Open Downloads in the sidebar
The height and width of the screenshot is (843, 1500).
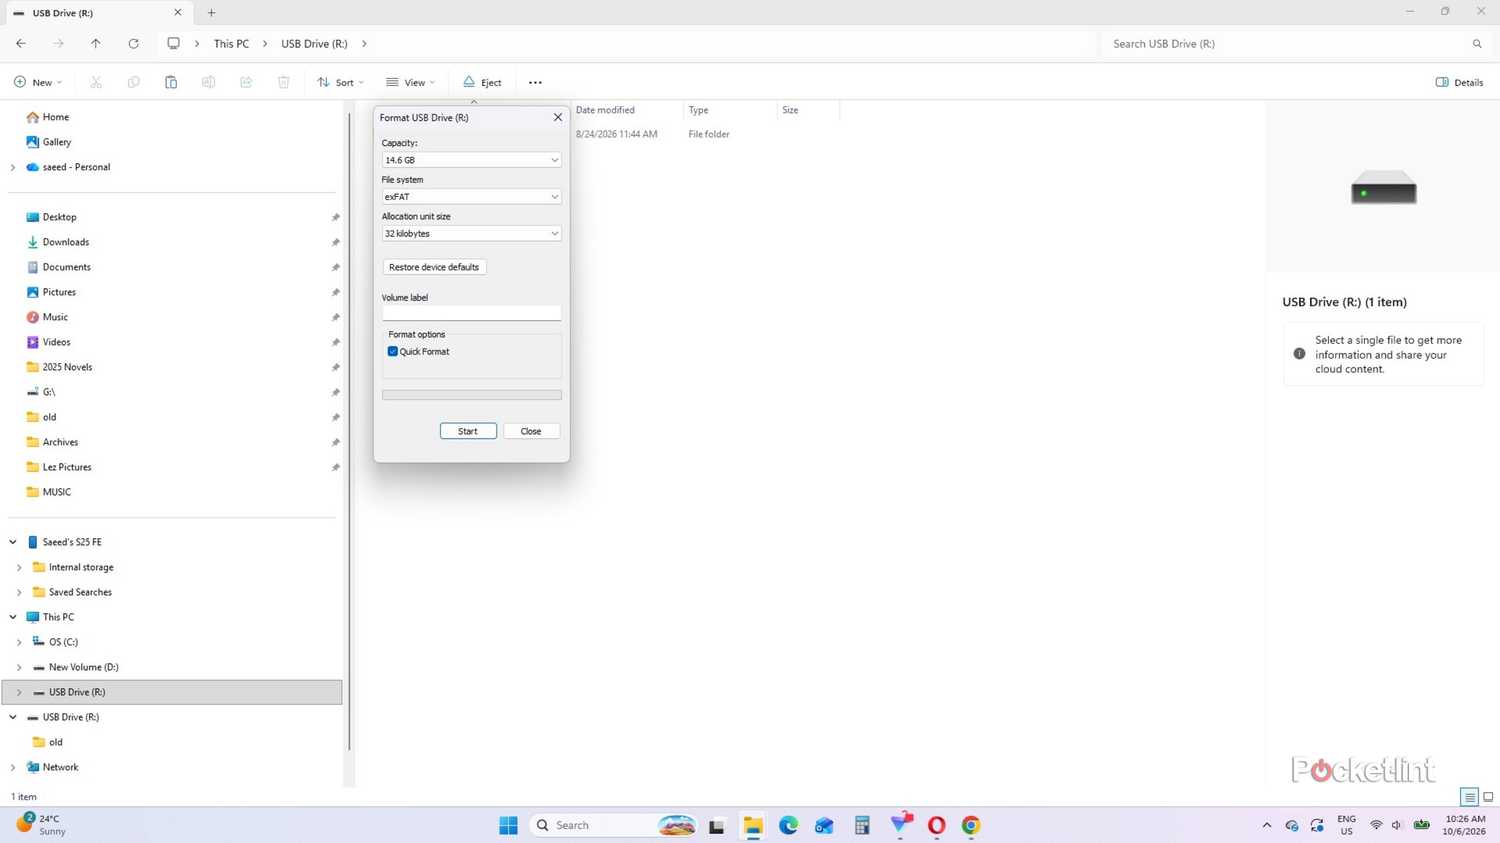pyautogui.click(x=66, y=242)
